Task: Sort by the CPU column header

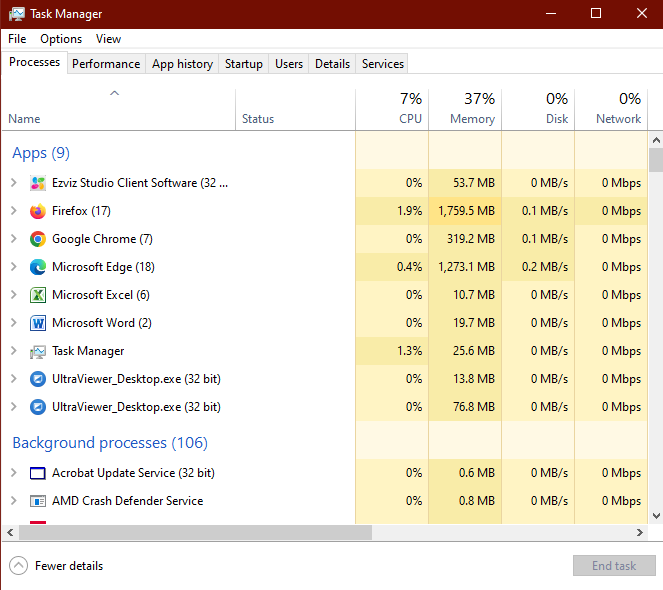Action: click(392, 110)
